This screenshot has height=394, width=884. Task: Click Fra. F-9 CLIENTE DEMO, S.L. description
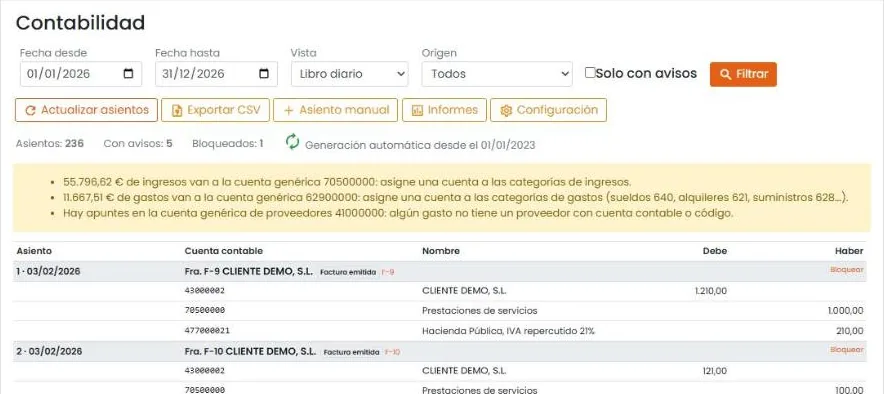(249, 271)
